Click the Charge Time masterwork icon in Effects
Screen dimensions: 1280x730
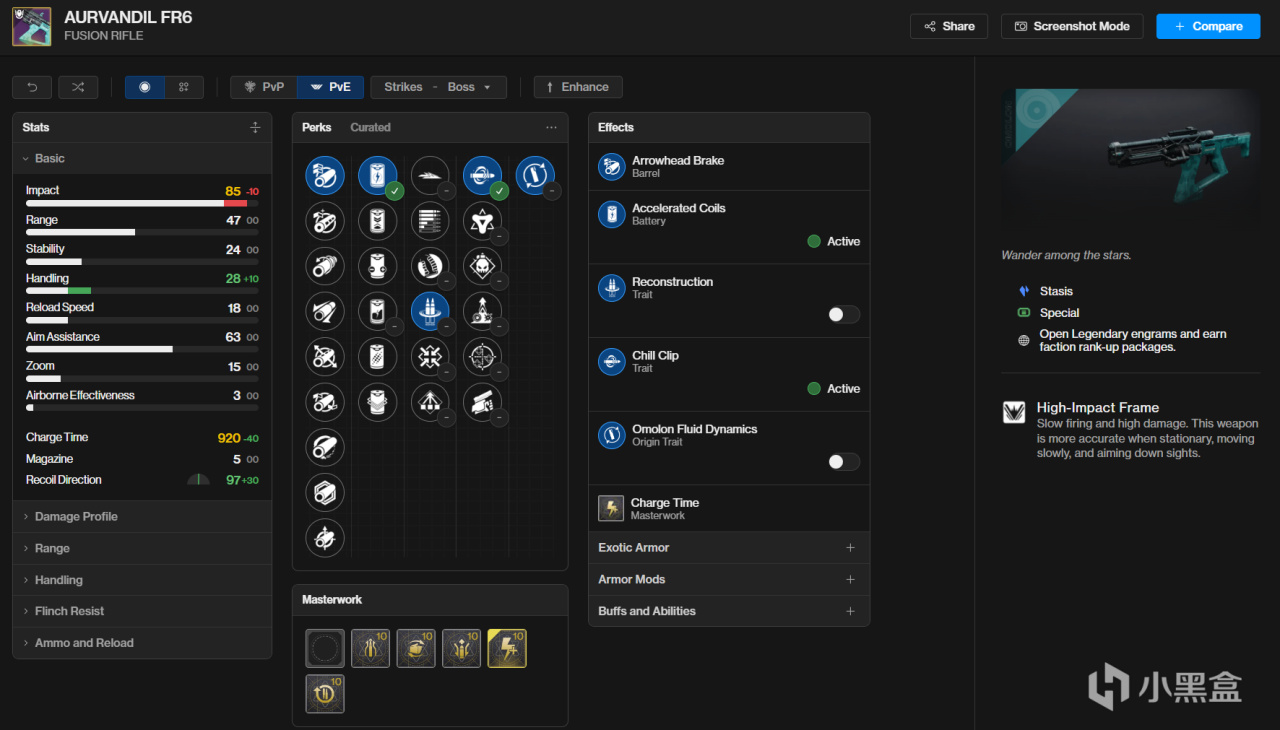coord(611,508)
